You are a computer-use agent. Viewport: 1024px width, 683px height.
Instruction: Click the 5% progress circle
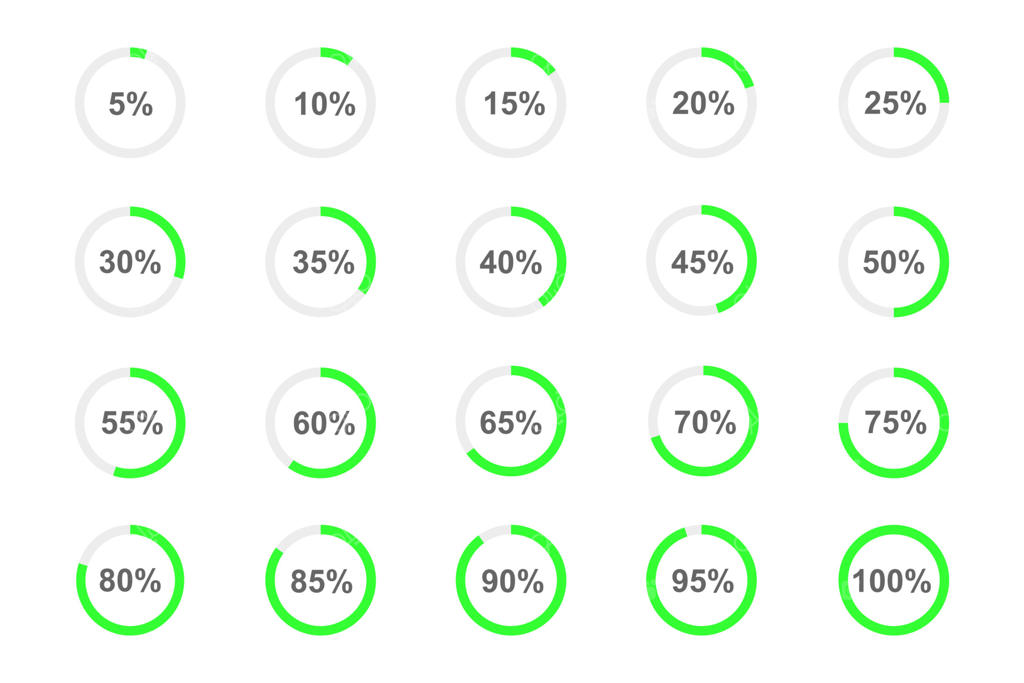point(130,102)
